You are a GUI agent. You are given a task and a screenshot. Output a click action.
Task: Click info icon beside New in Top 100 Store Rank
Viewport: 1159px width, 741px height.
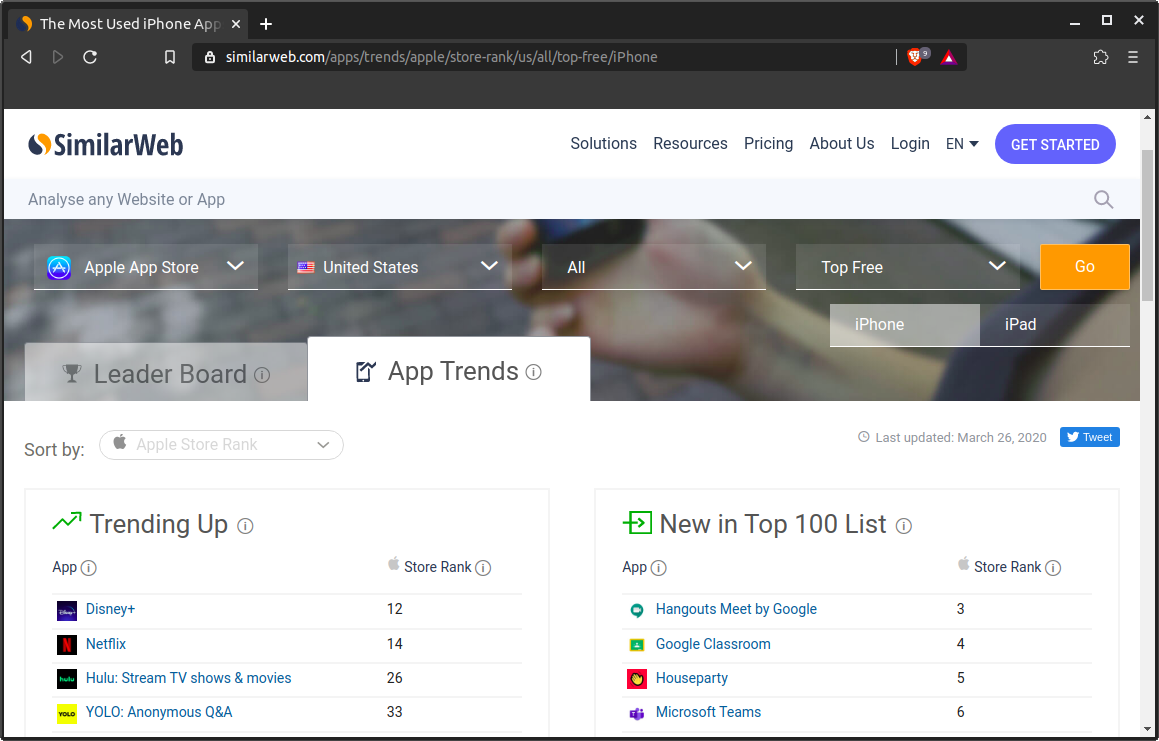(x=1053, y=568)
